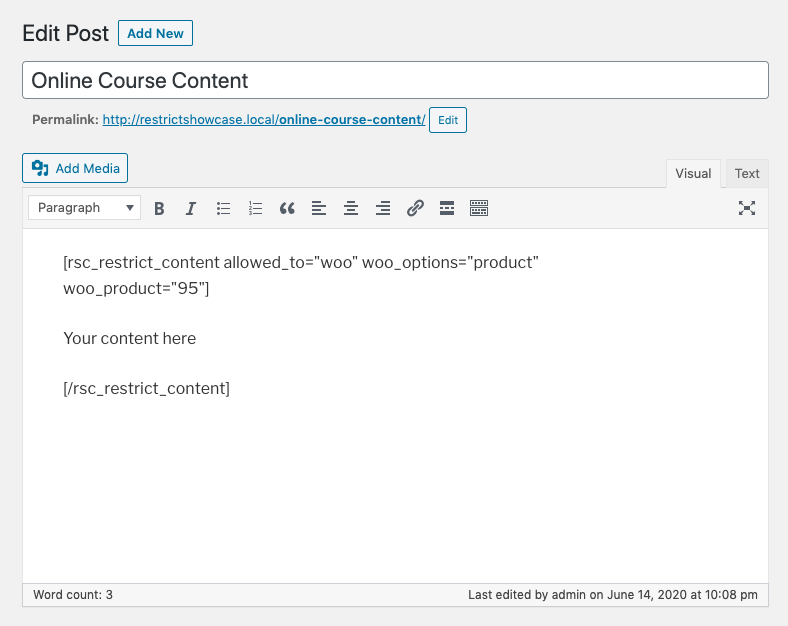Insert Read More tag
The width and height of the screenshot is (788, 626).
(x=447, y=208)
